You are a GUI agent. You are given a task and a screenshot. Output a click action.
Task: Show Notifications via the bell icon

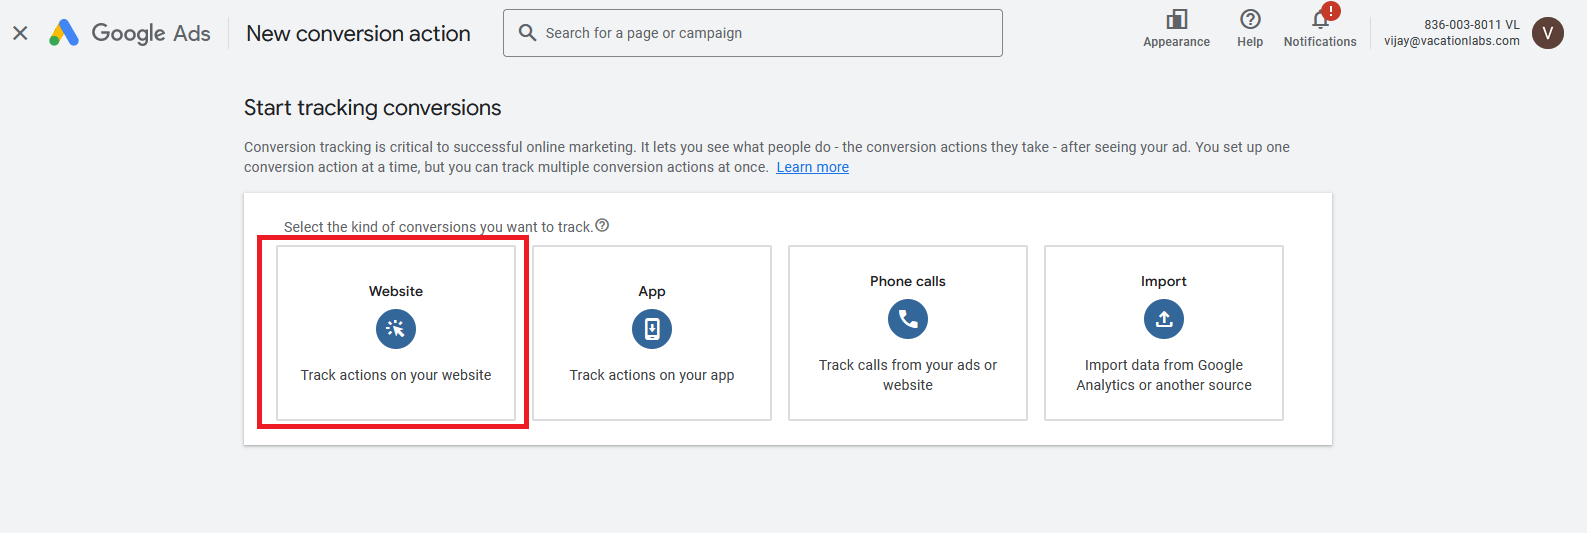1320,20
